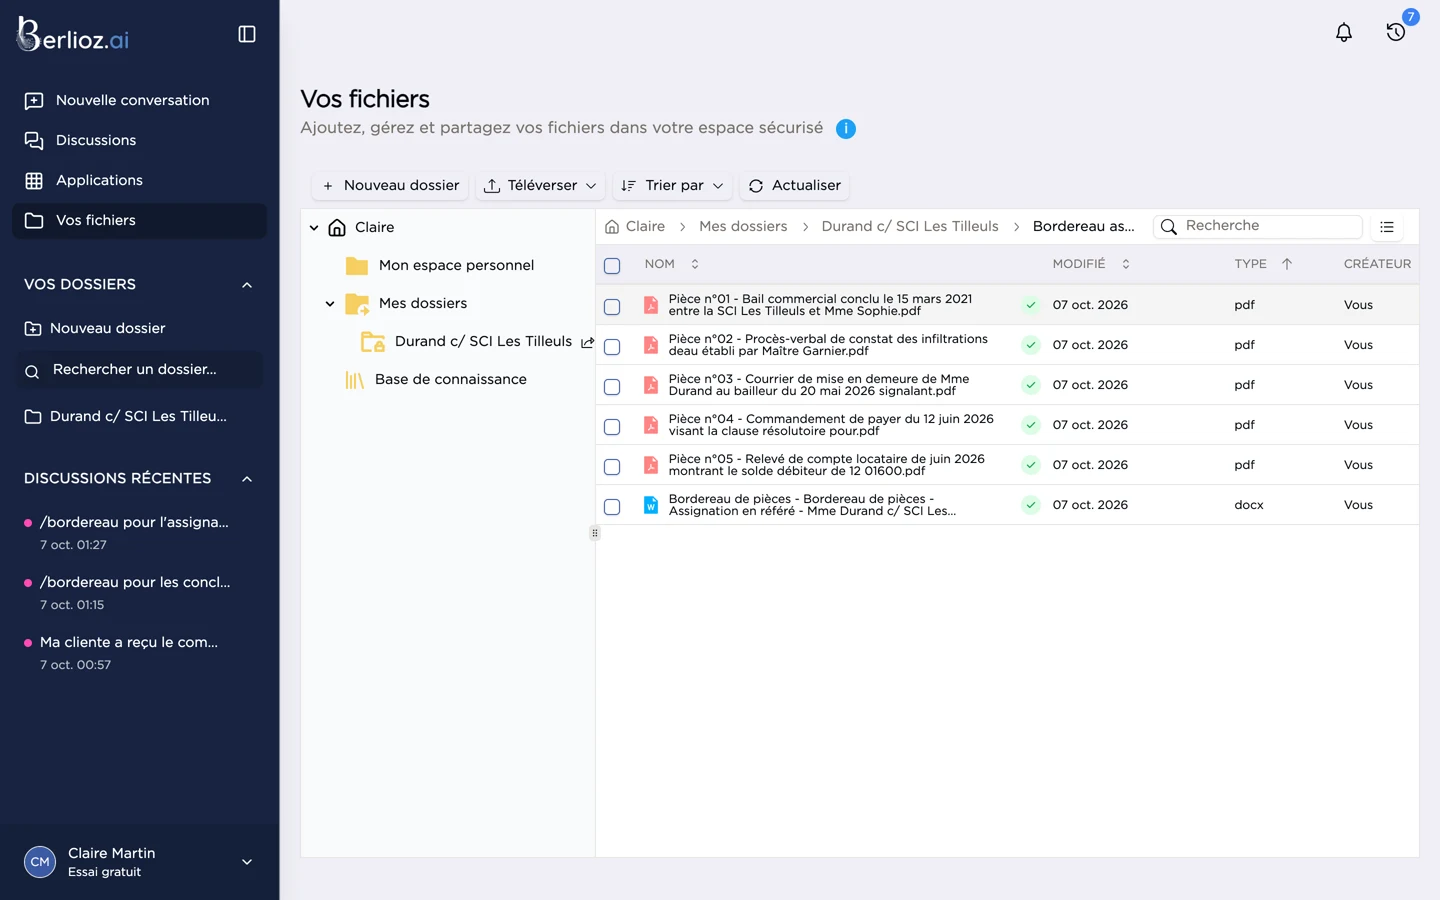Collapse the Claire tree root chevron
The image size is (1440, 900).
tap(314, 228)
